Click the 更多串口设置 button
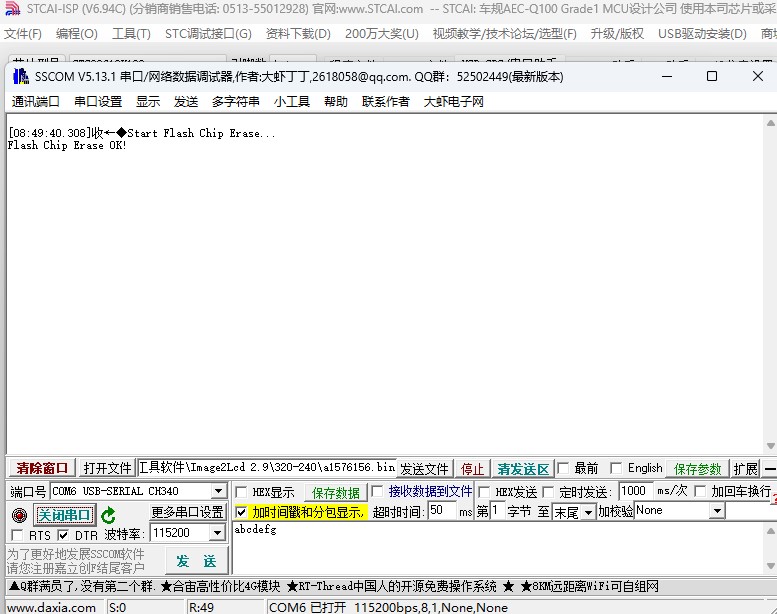777x614 pixels. [187, 512]
